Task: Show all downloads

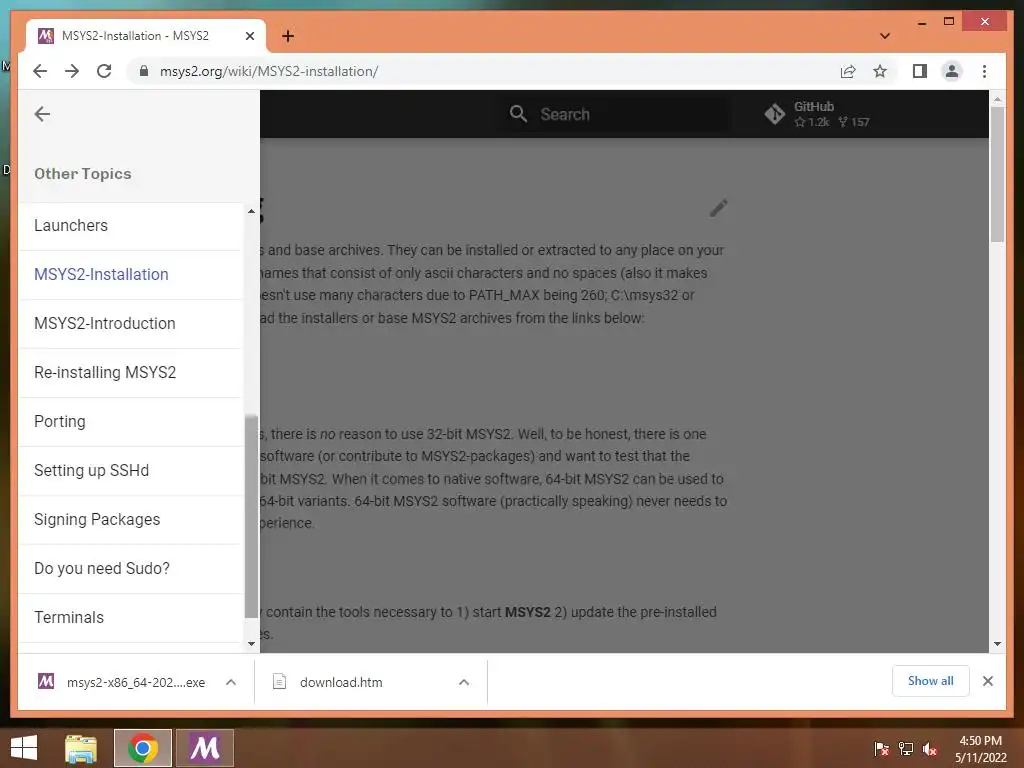Action: pos(931,681)
